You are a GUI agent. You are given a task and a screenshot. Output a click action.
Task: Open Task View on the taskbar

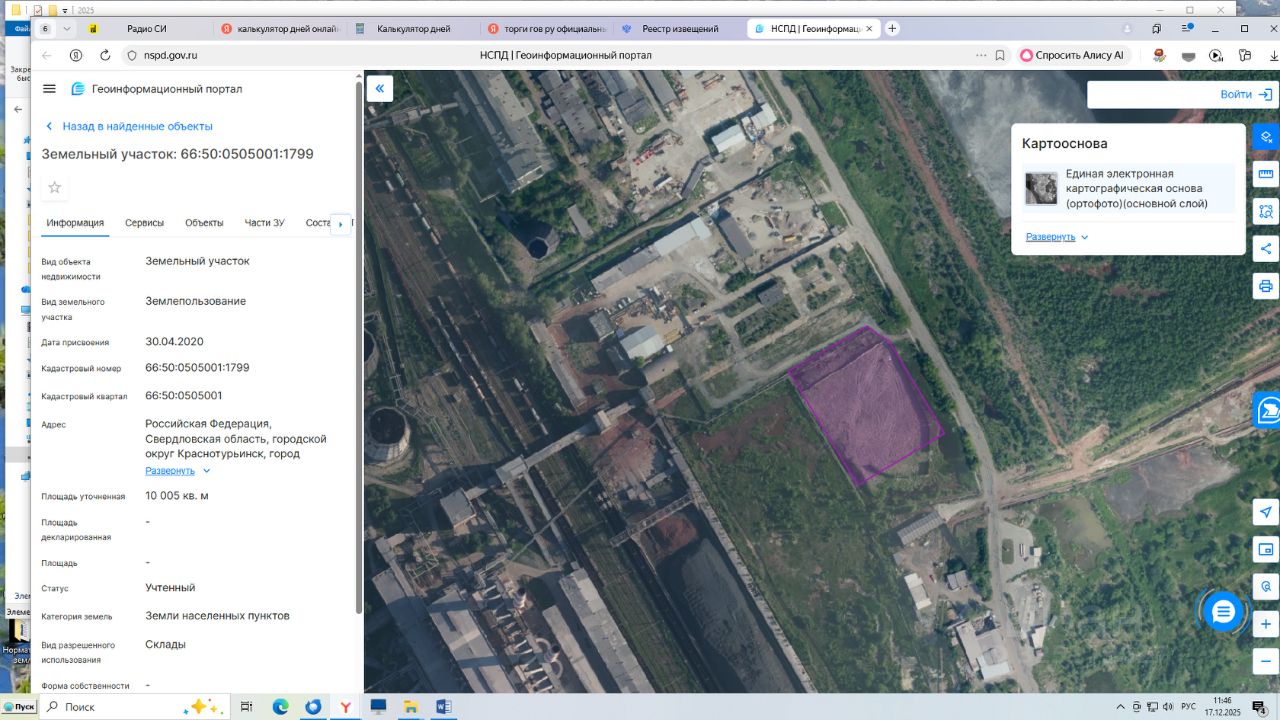point(247,707)
